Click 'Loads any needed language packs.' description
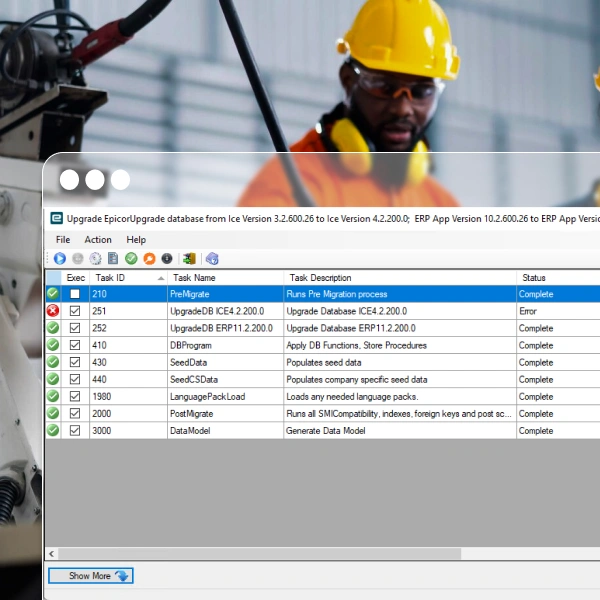The width and height of the screenshot is (600, 600). click(400, 396)
